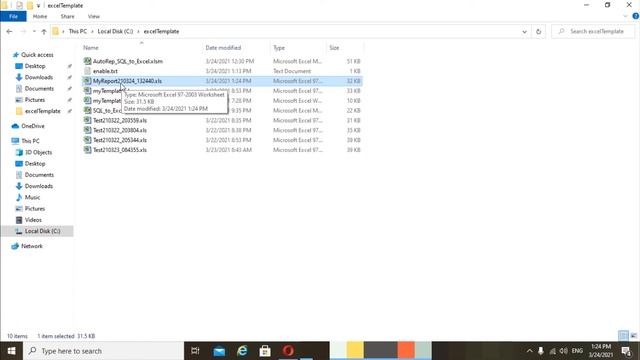Open the taskbar clock and calendar
The width and height of the screenshot is (640, 360).
click(600, 351)
